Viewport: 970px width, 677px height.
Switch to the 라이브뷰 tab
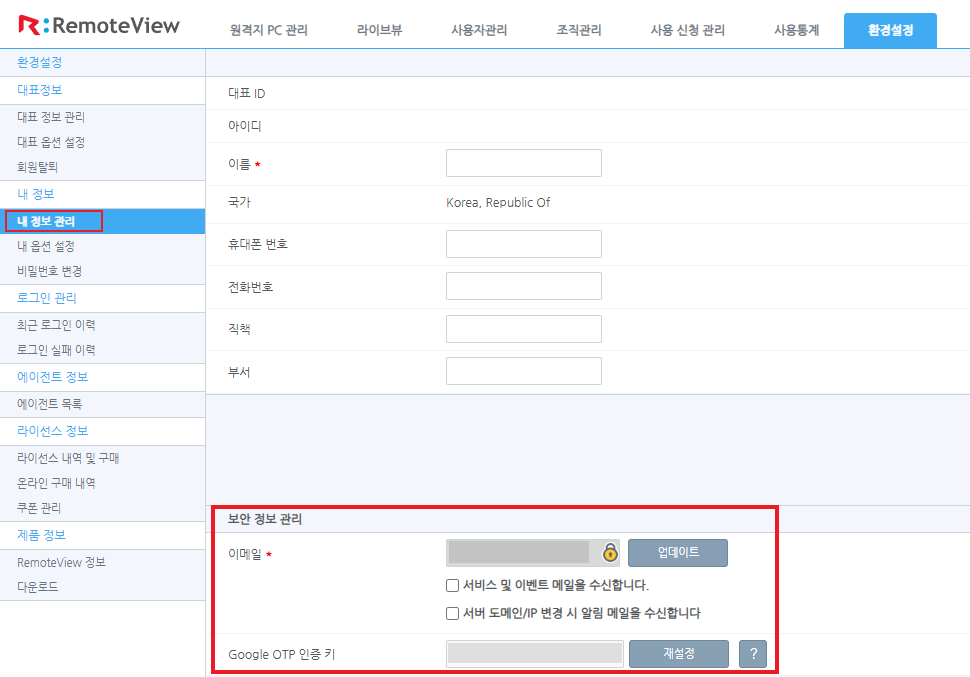pos(379,30)
